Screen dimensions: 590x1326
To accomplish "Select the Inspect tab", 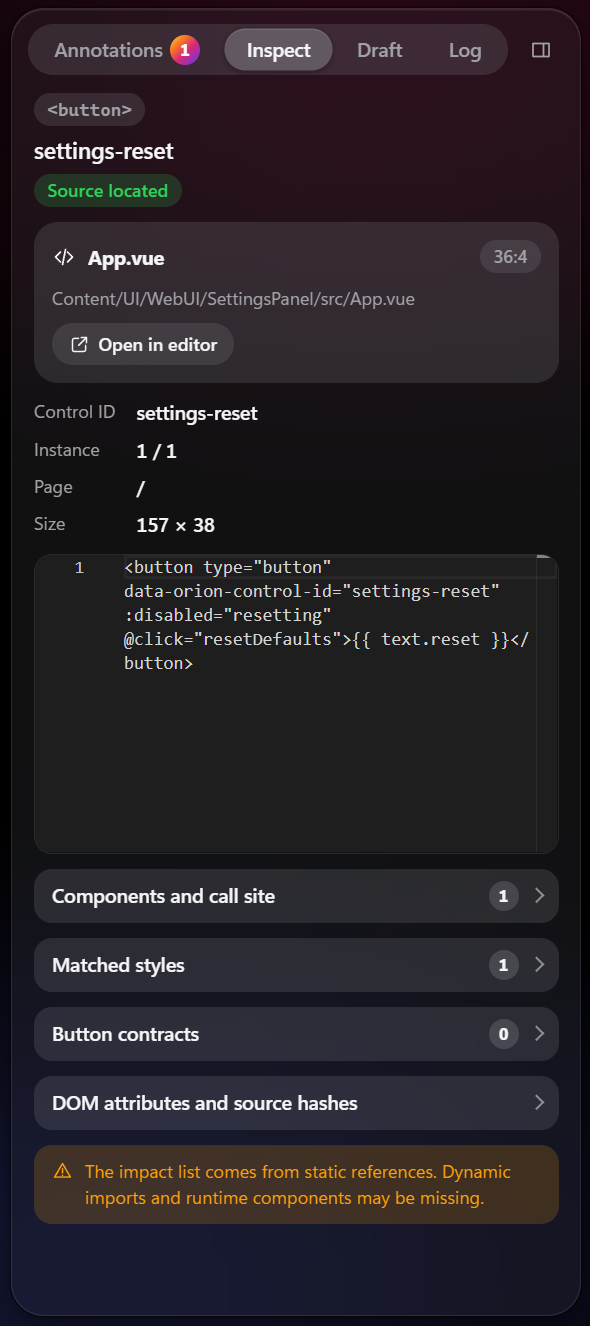I will (x=278, y=50).
